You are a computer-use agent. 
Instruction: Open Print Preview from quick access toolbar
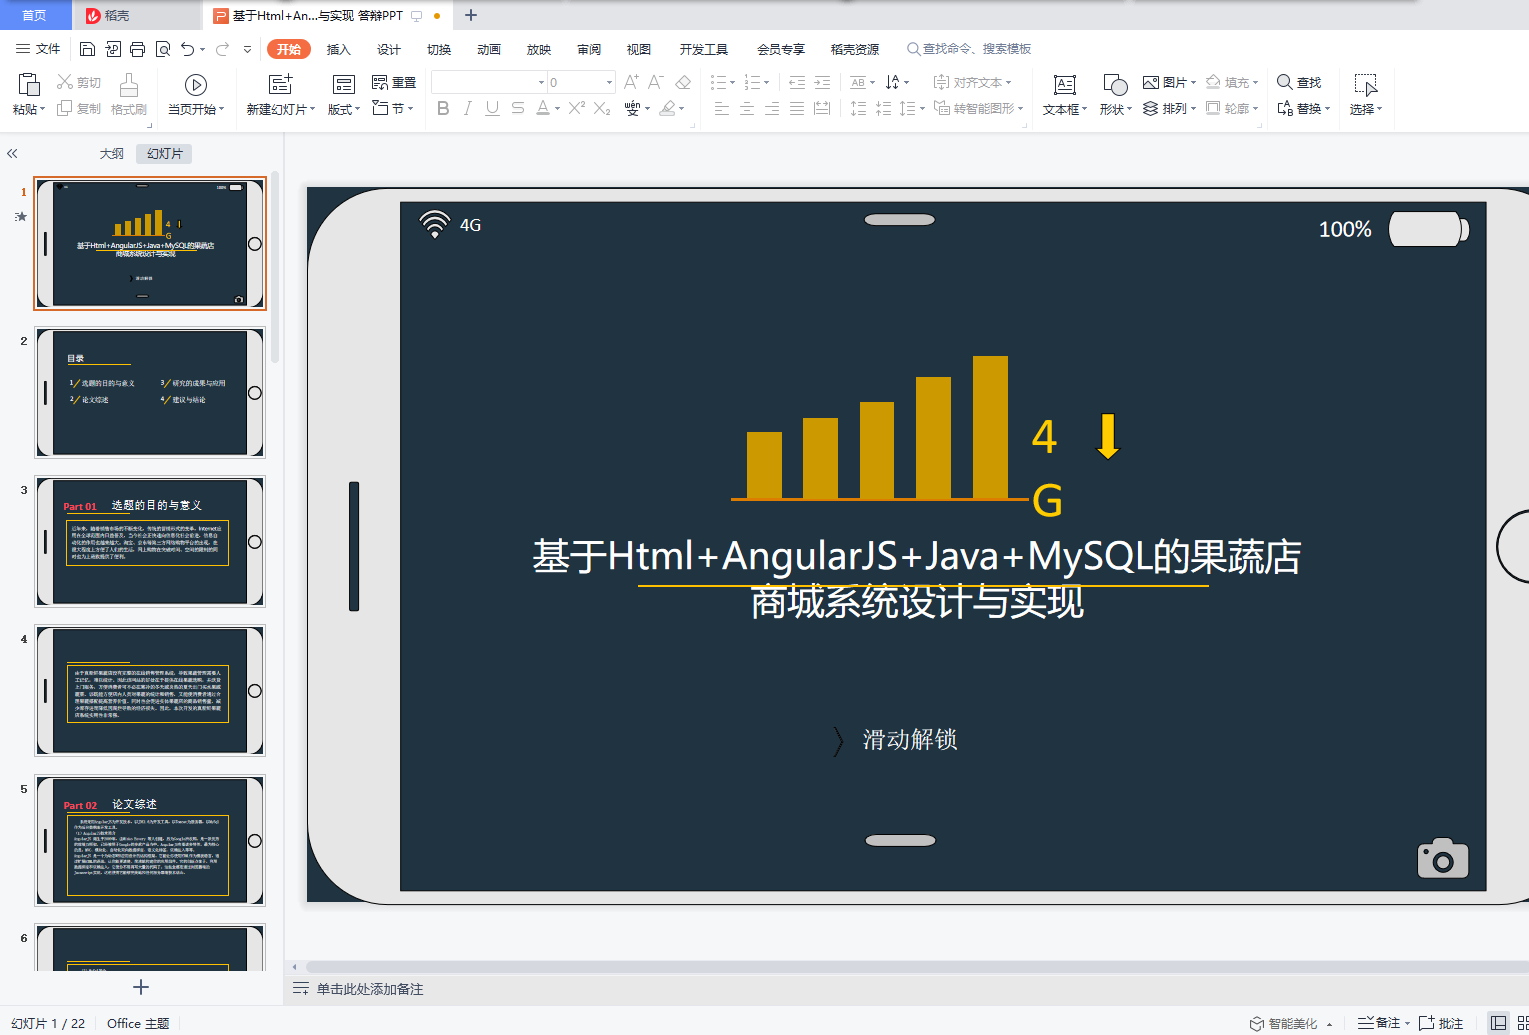(162, 49)
